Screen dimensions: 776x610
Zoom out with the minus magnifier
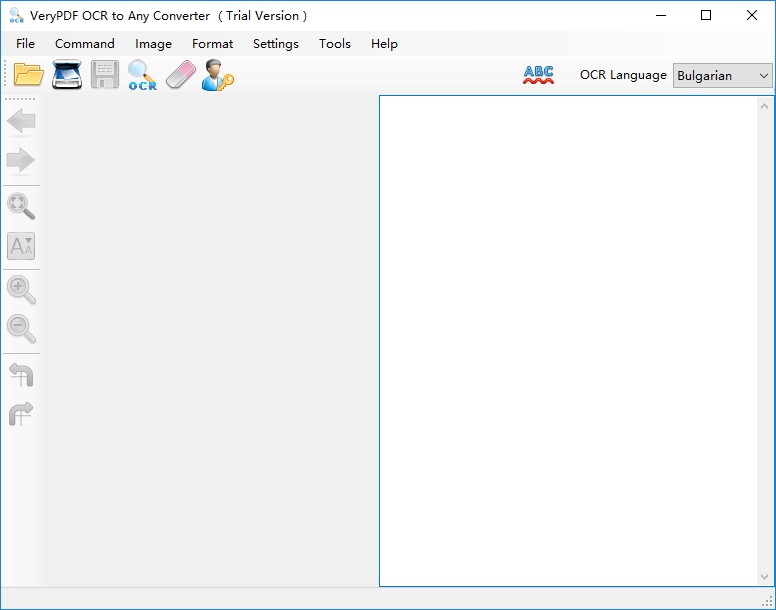(21, 328)
